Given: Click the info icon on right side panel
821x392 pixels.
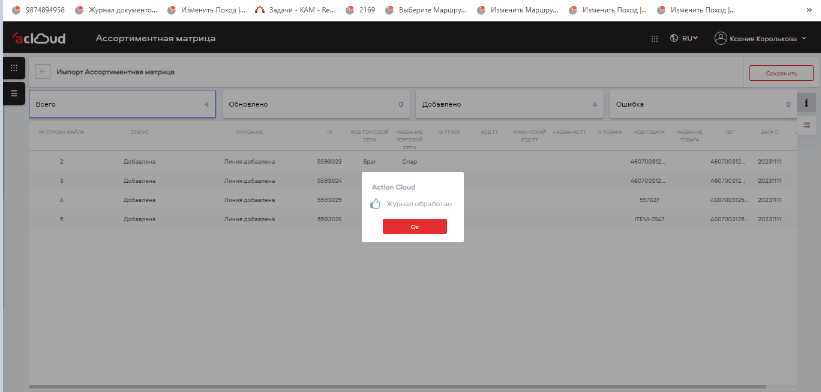Looking at the screenshot, I should (x=806, y=103).
